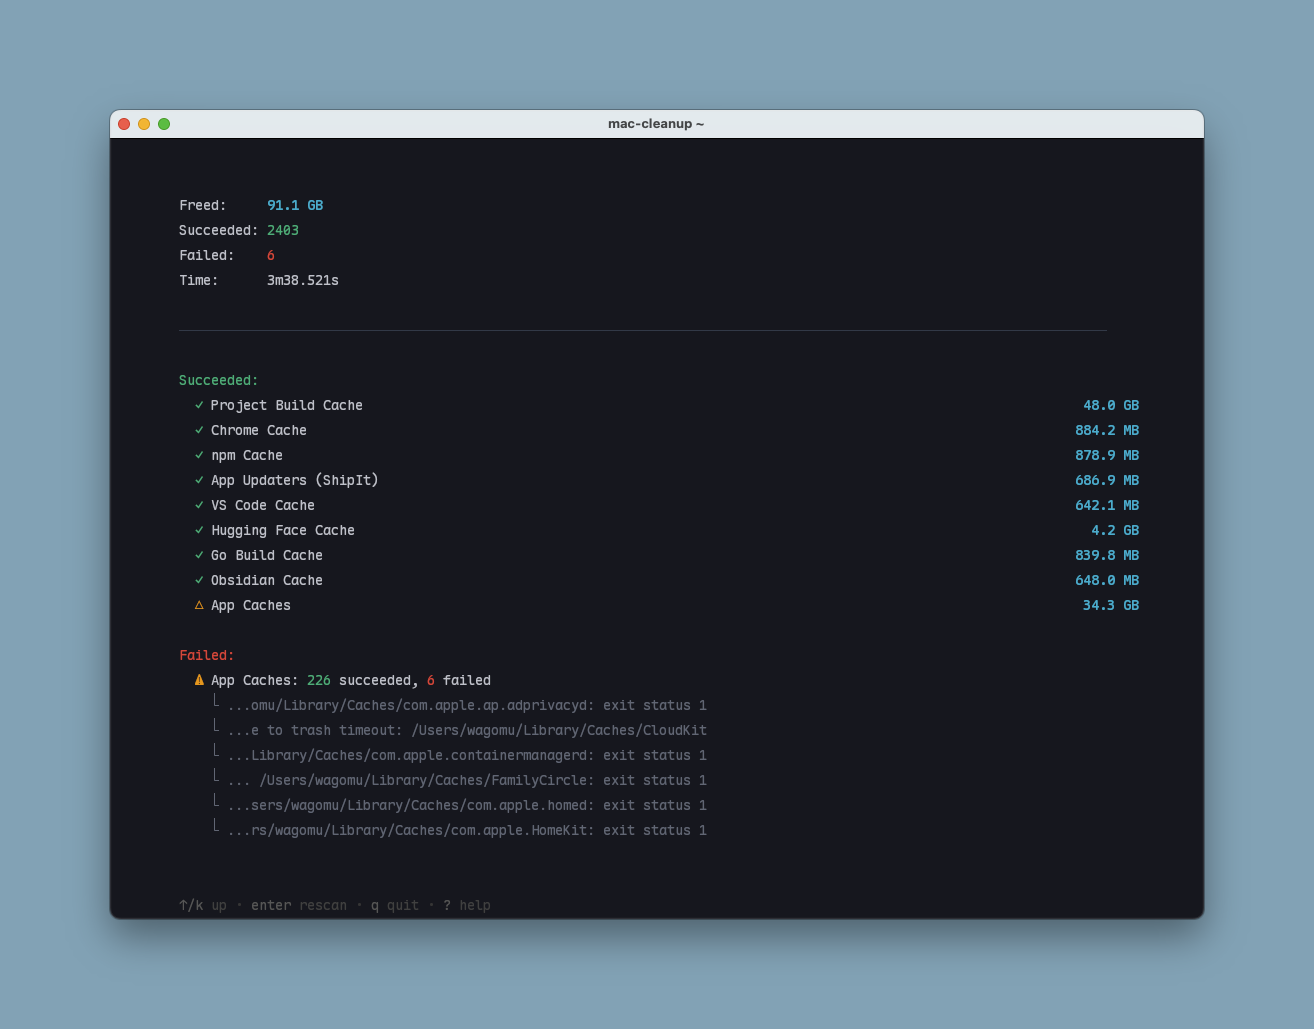Click the yellow minimize window button
The height and width of the screenshot is (1029, 1314).
pyautogui.click(x=144, y=124)
